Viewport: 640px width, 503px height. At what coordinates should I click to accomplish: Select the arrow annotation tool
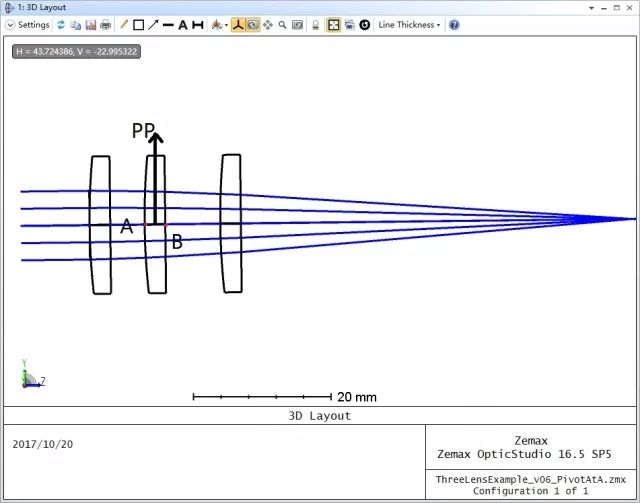tap(153, 24)
